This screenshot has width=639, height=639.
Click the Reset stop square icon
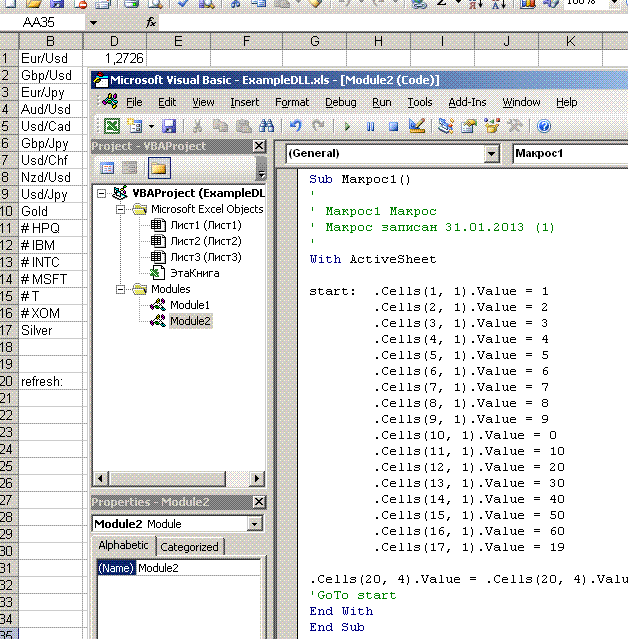[x=393, y=127]
